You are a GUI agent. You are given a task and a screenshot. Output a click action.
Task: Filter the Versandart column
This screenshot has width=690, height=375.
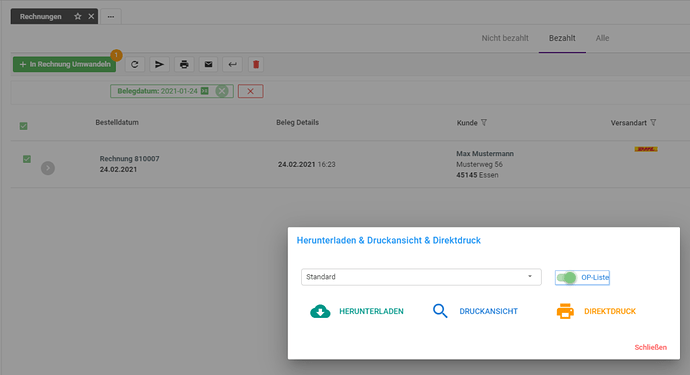[x=653, y=122]
